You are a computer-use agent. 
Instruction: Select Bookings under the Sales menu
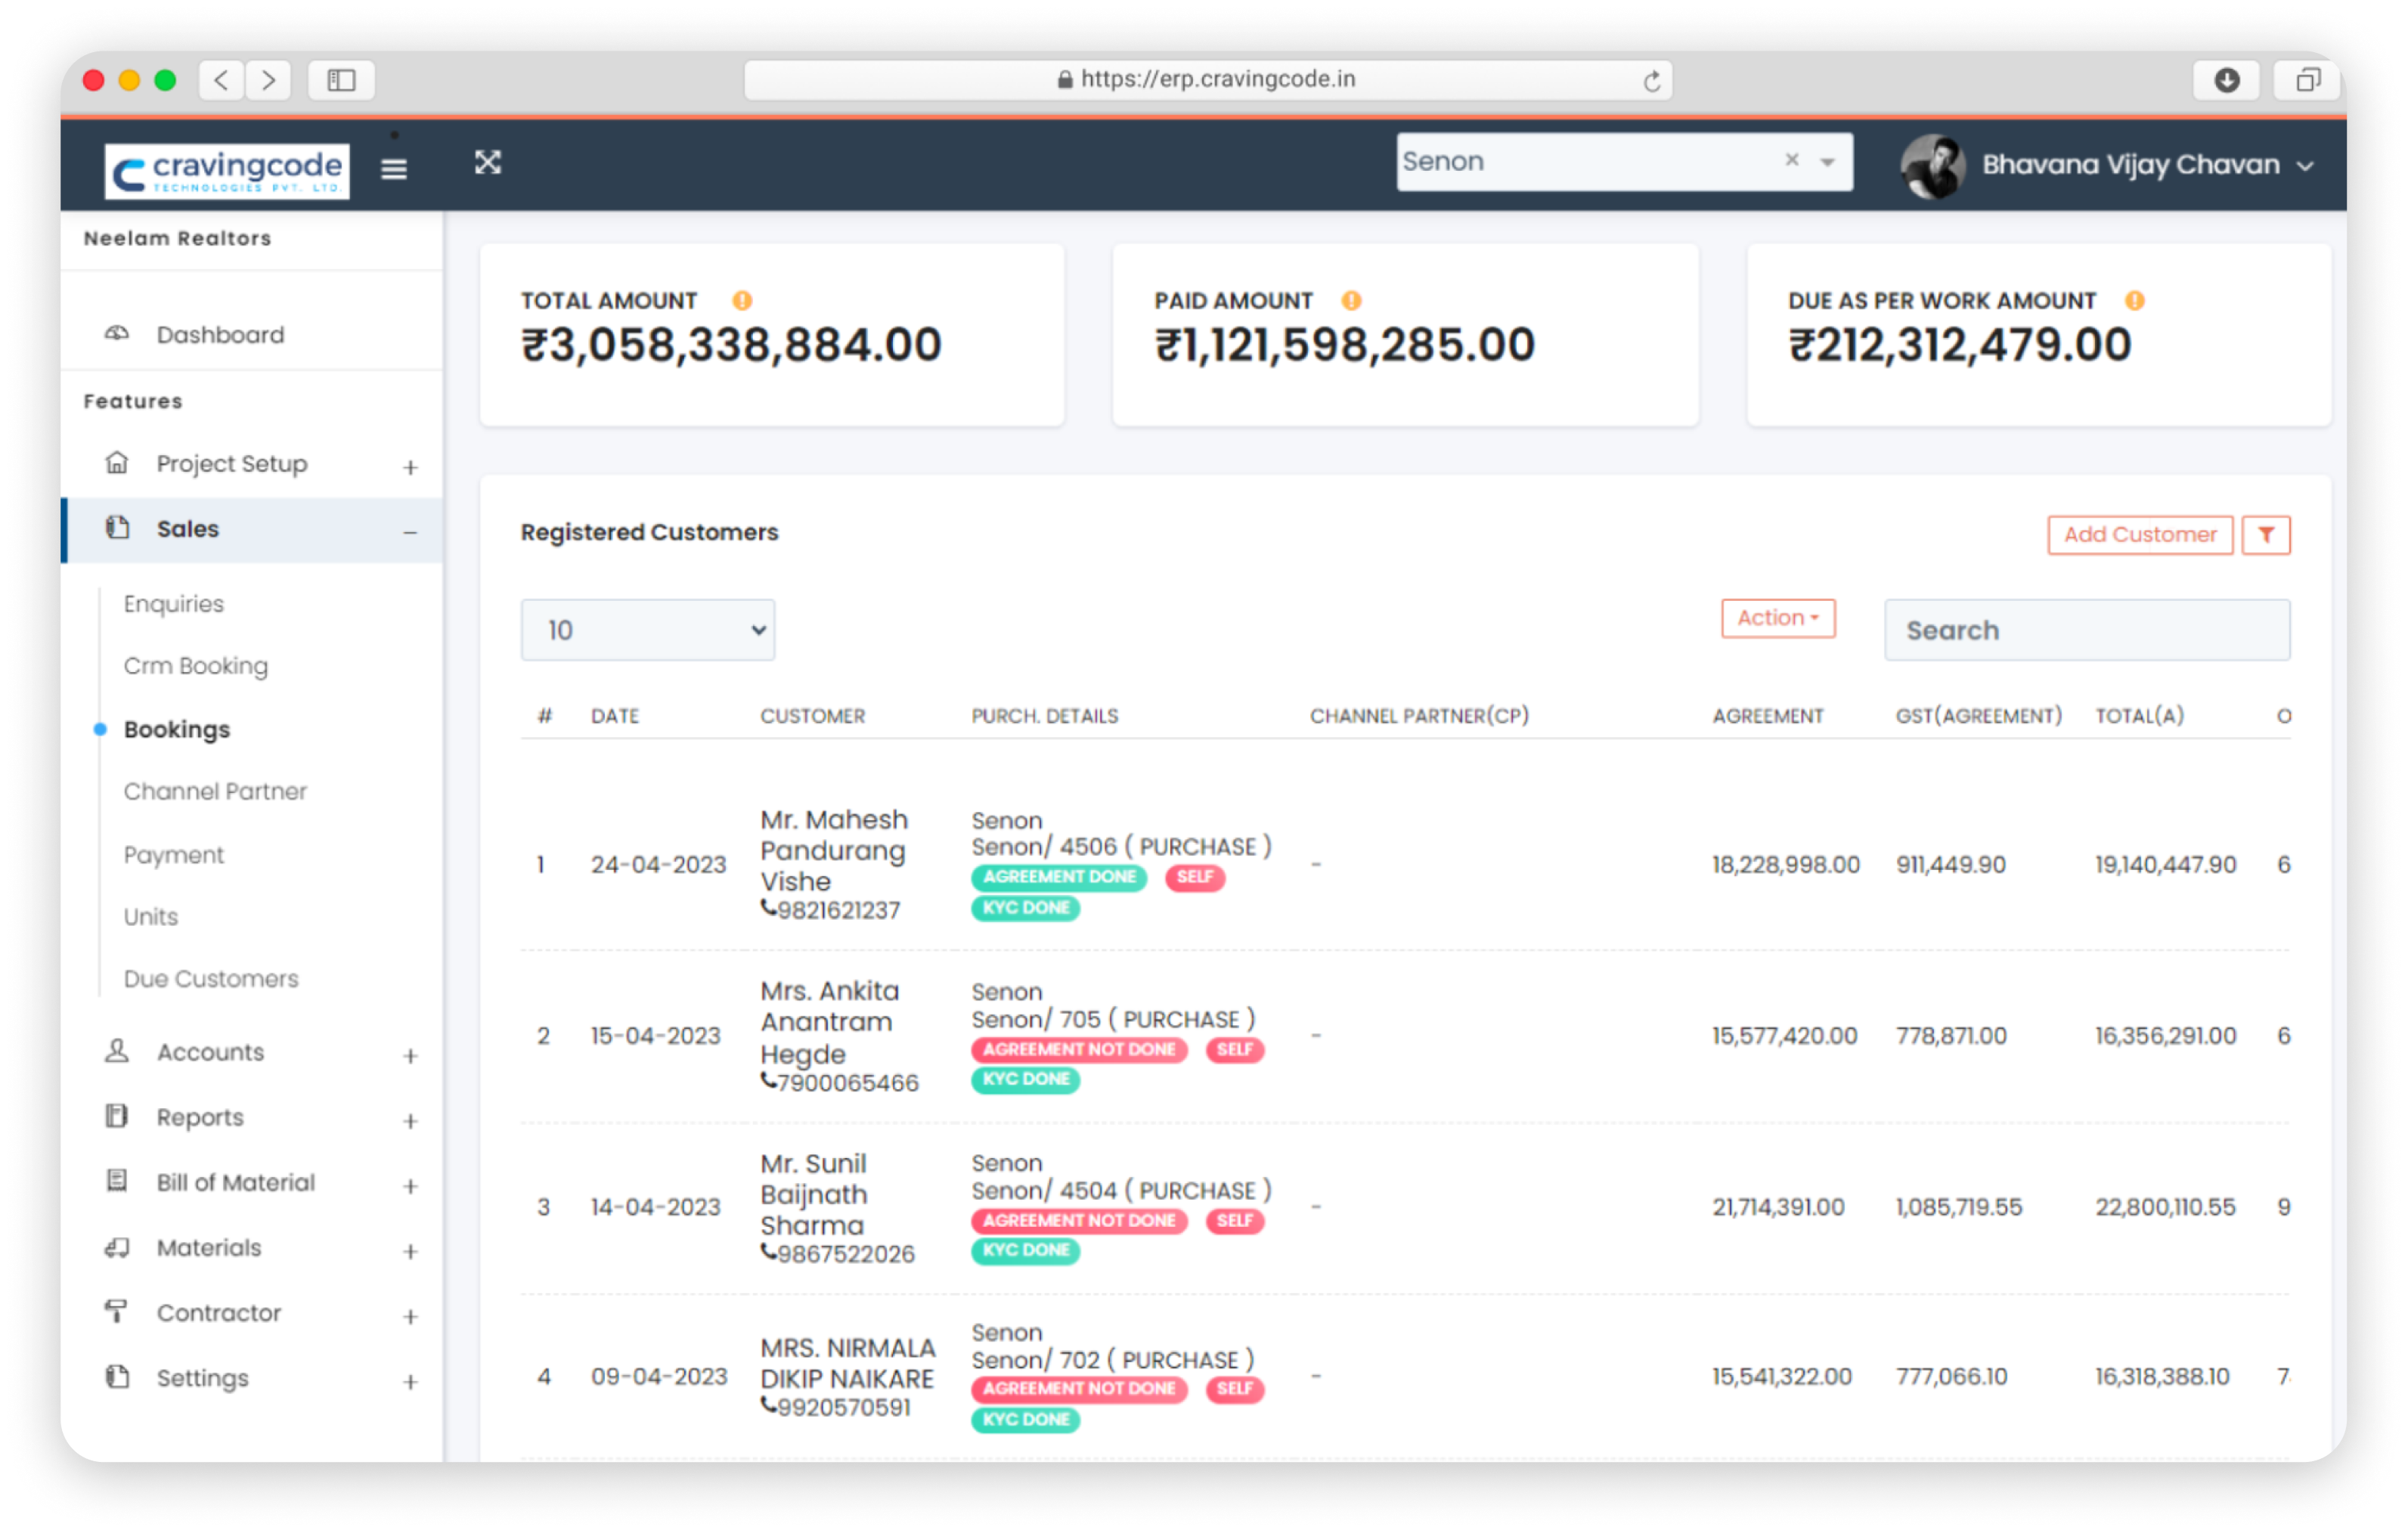click(177, 729)
